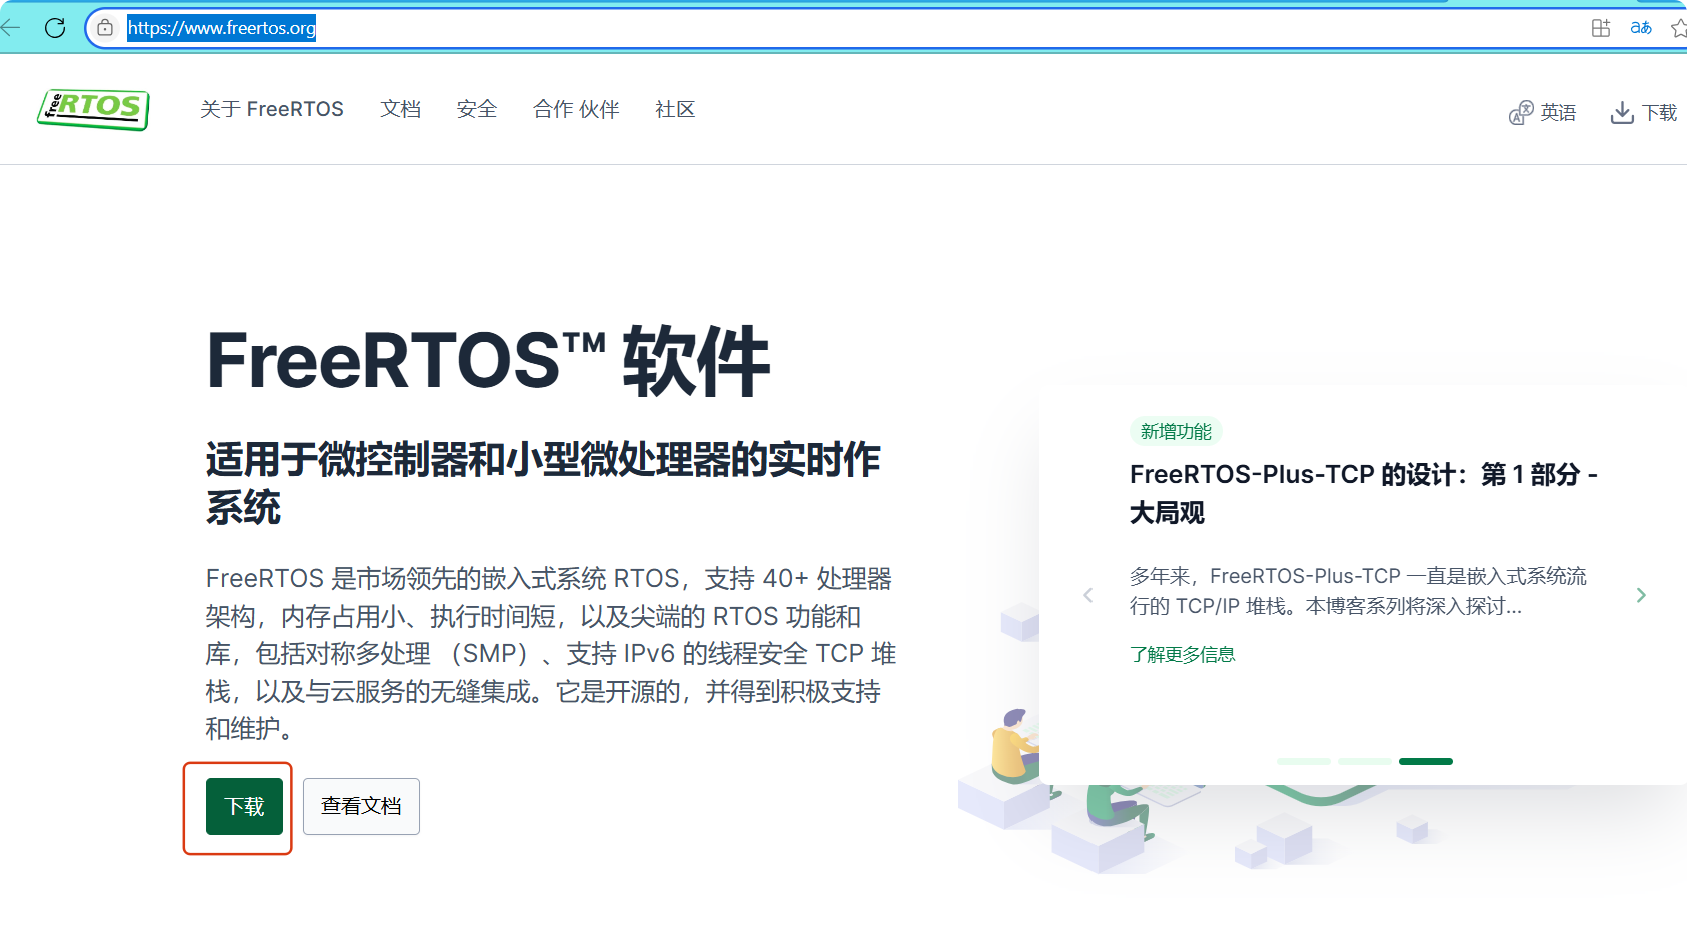The height and width of the screenshot is (927, 1687).
Task: Click the green 下载 button
Action: (244, 806)
